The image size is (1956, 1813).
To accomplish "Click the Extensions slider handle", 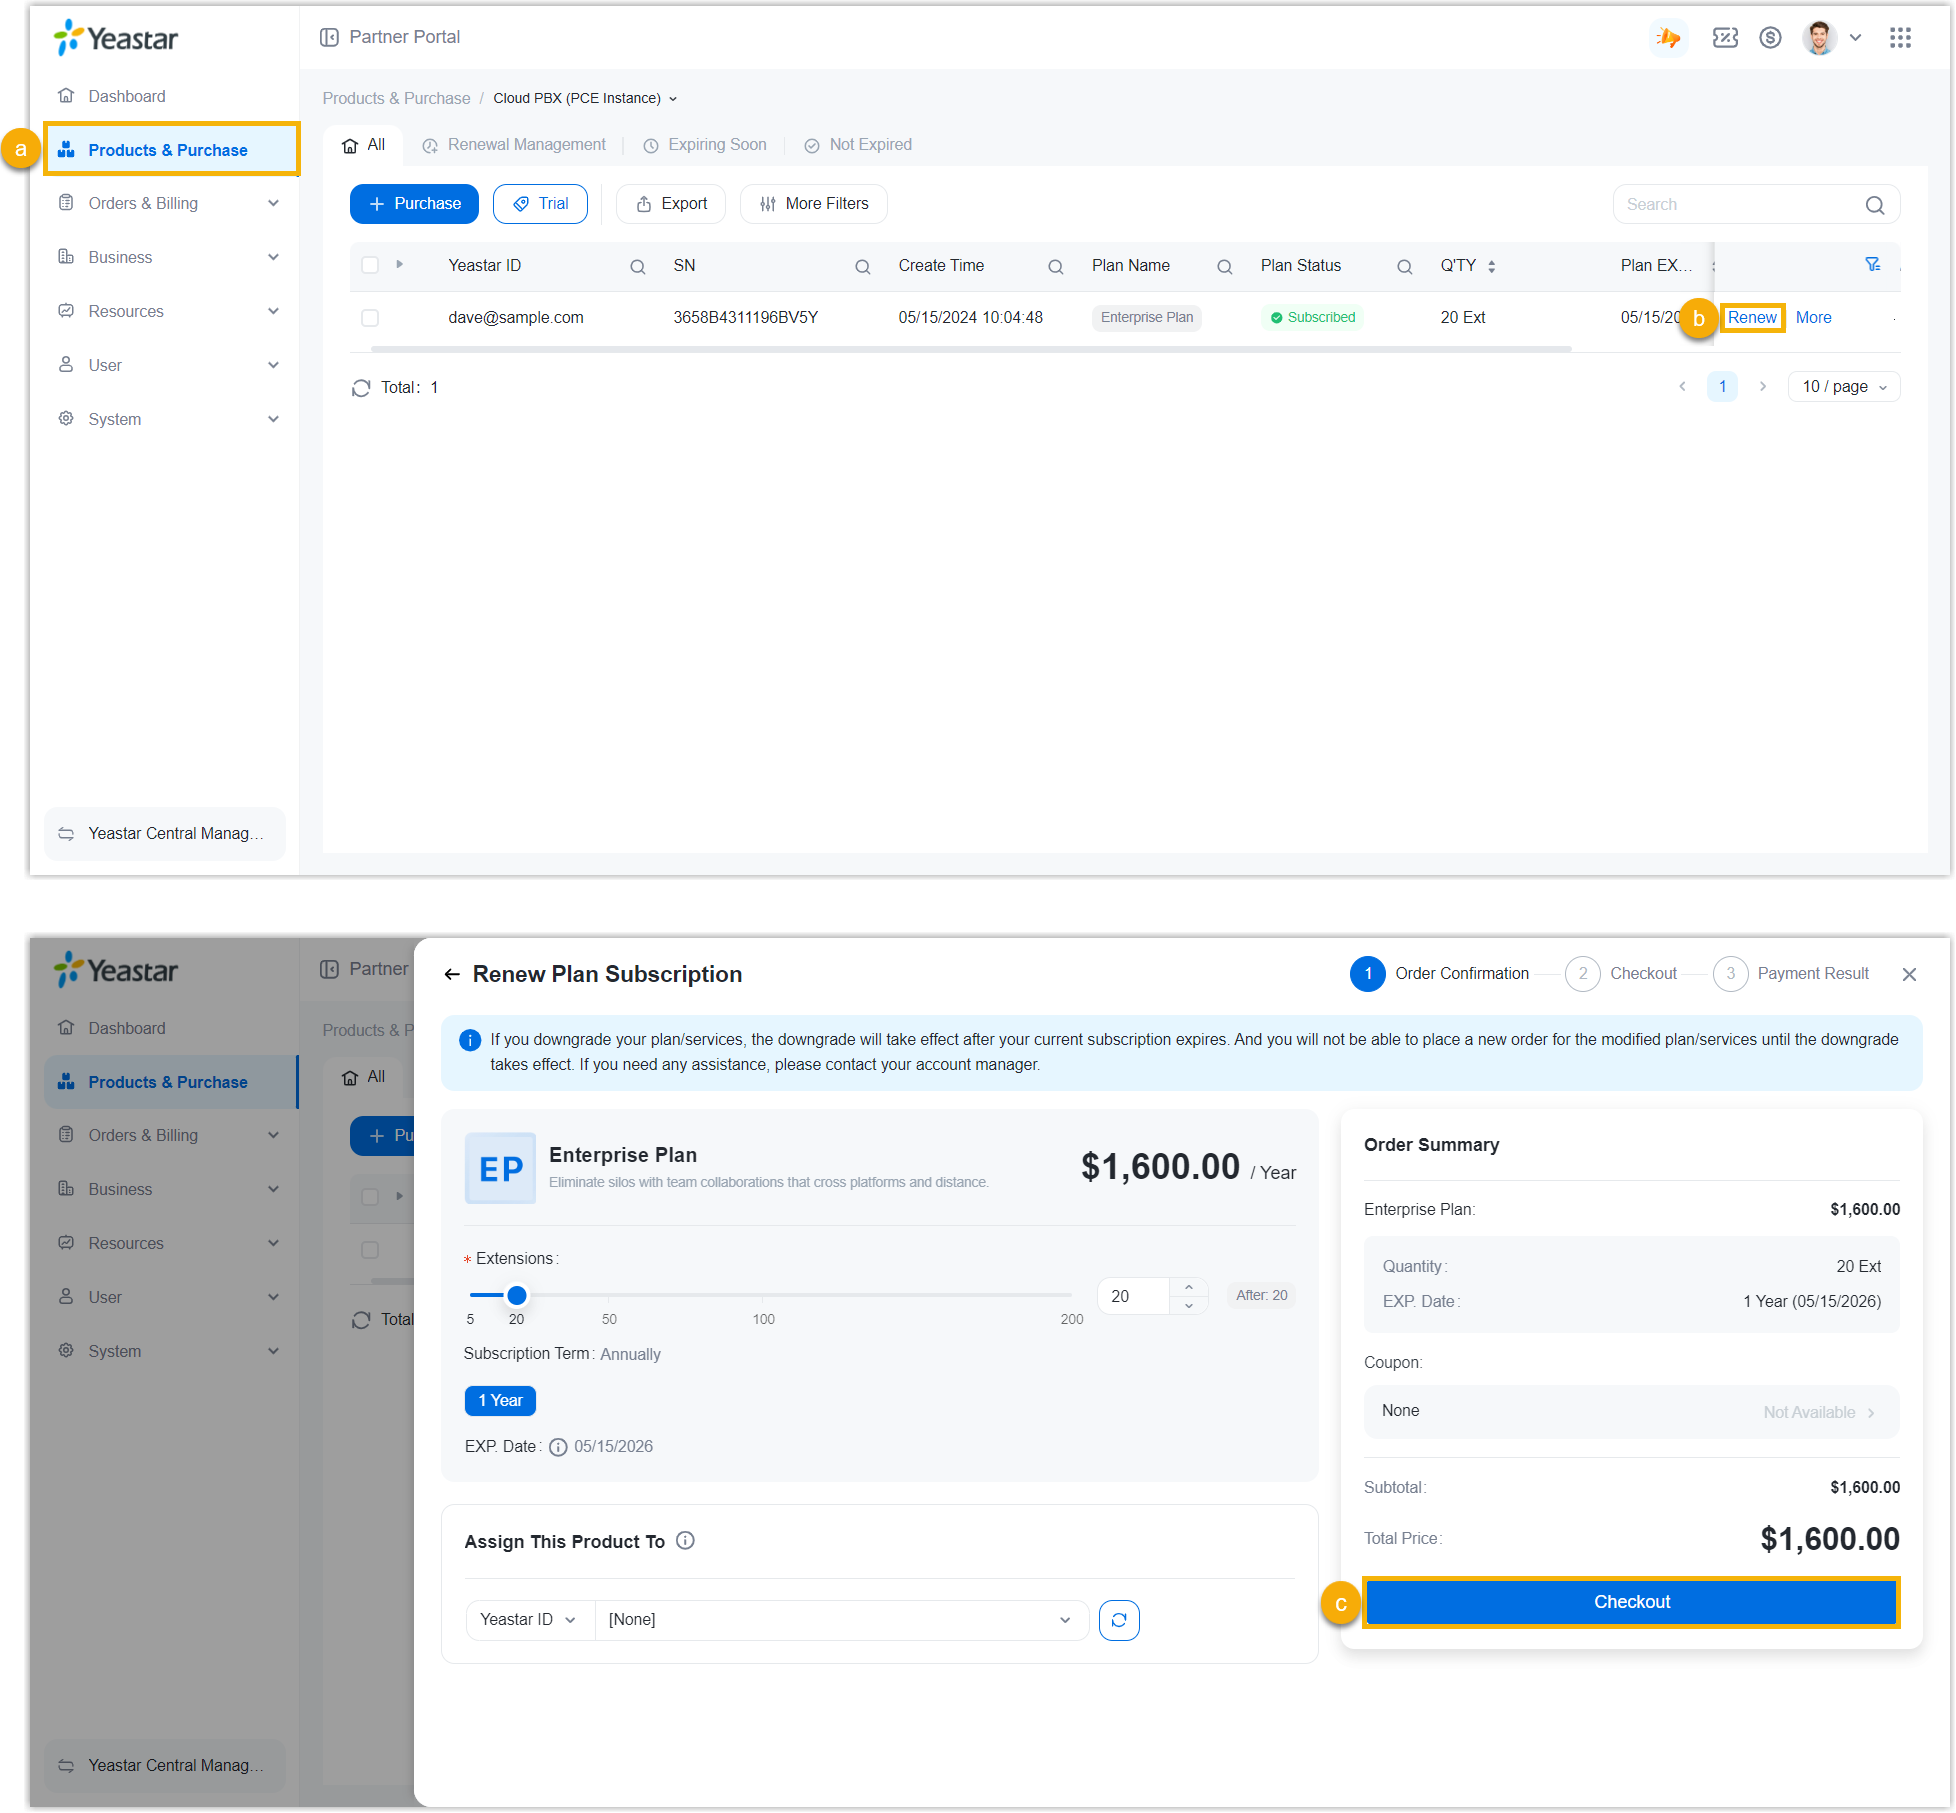I will (x=516, y=1295).
